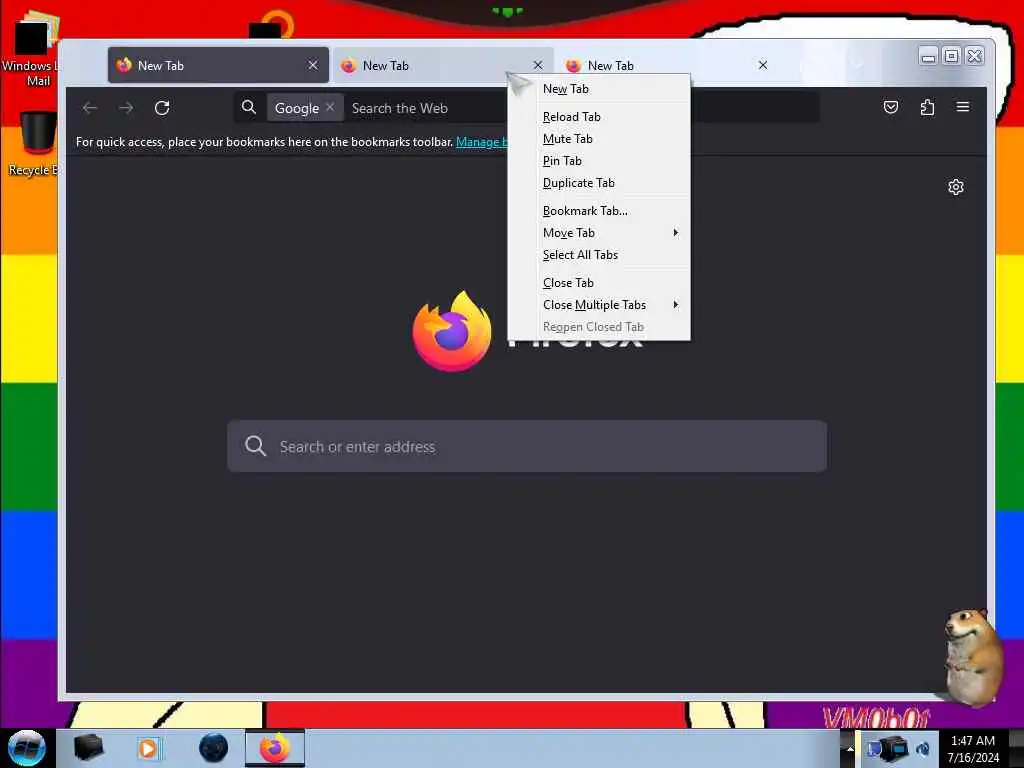Select Mute Tab from the context menu
This screenshot has width=1024, height=768.
pyautogui.click(x=599, y=139)
